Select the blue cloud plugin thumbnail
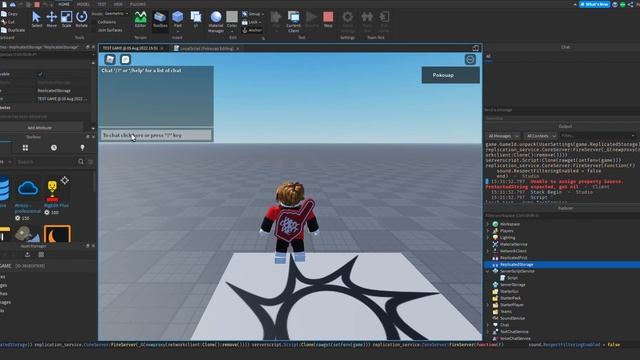 (28, 189)
